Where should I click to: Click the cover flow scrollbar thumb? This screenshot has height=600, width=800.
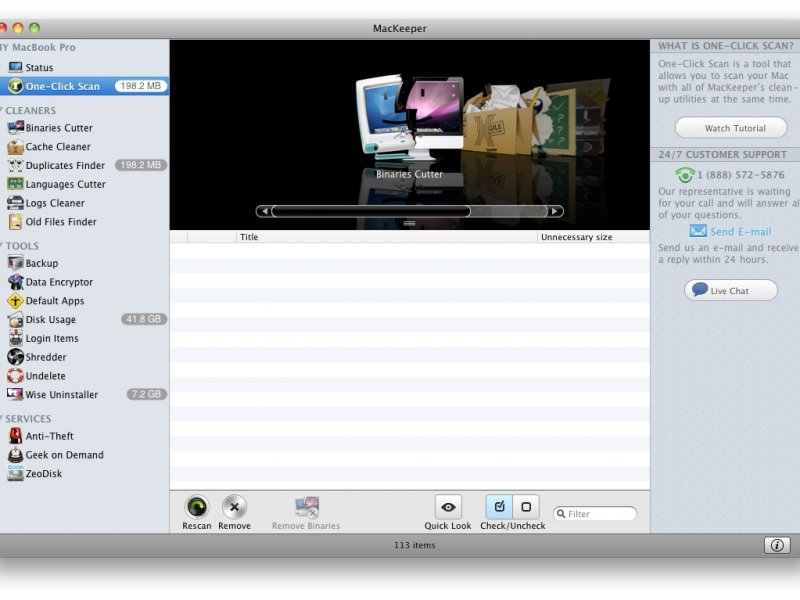[x=371, y=211]
